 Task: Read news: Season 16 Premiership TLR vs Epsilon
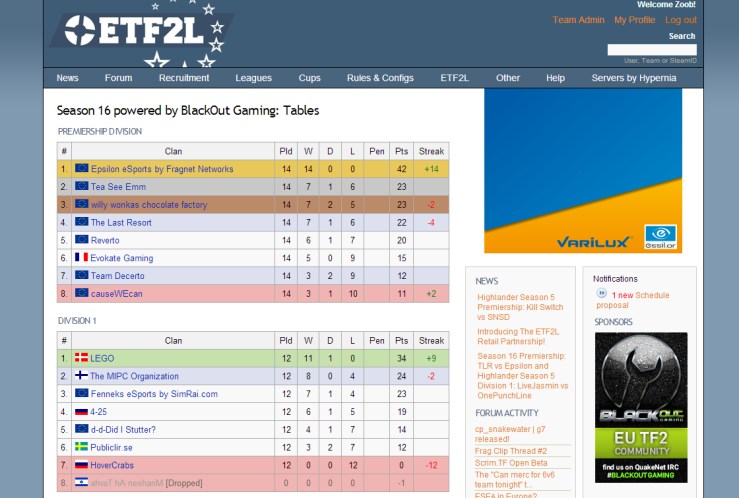(523, 376)
